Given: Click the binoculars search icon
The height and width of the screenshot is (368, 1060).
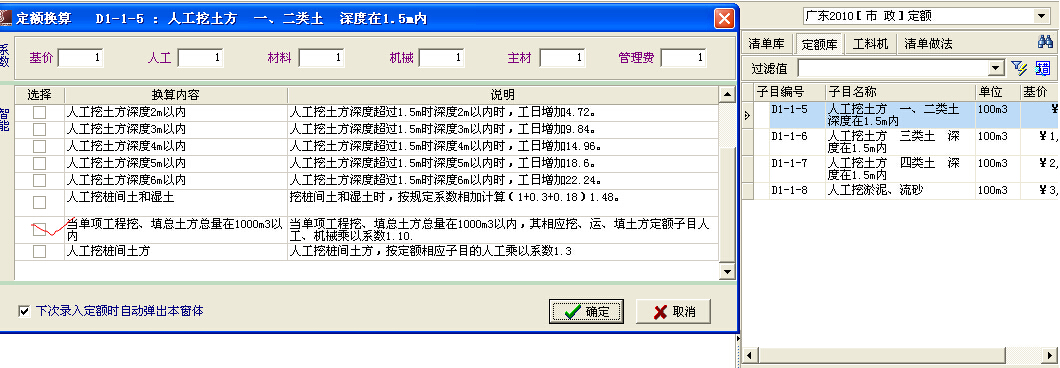Looking at the screenshot, I should [1045, 43].
